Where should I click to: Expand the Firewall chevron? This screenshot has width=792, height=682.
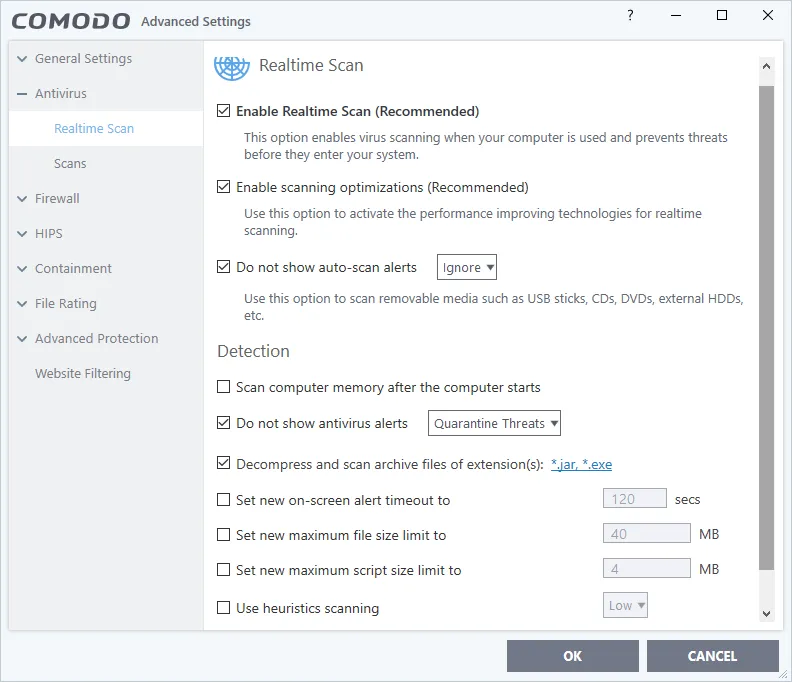22,199
